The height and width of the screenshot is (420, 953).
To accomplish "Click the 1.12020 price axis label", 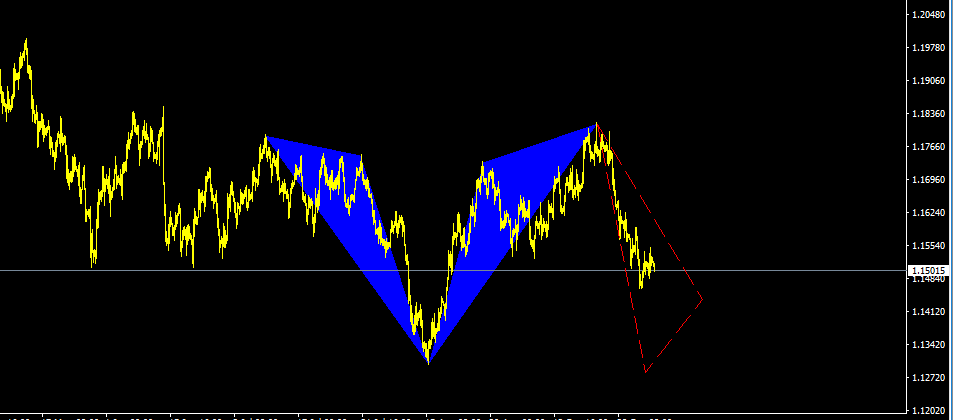I will (x=929, y=411).
